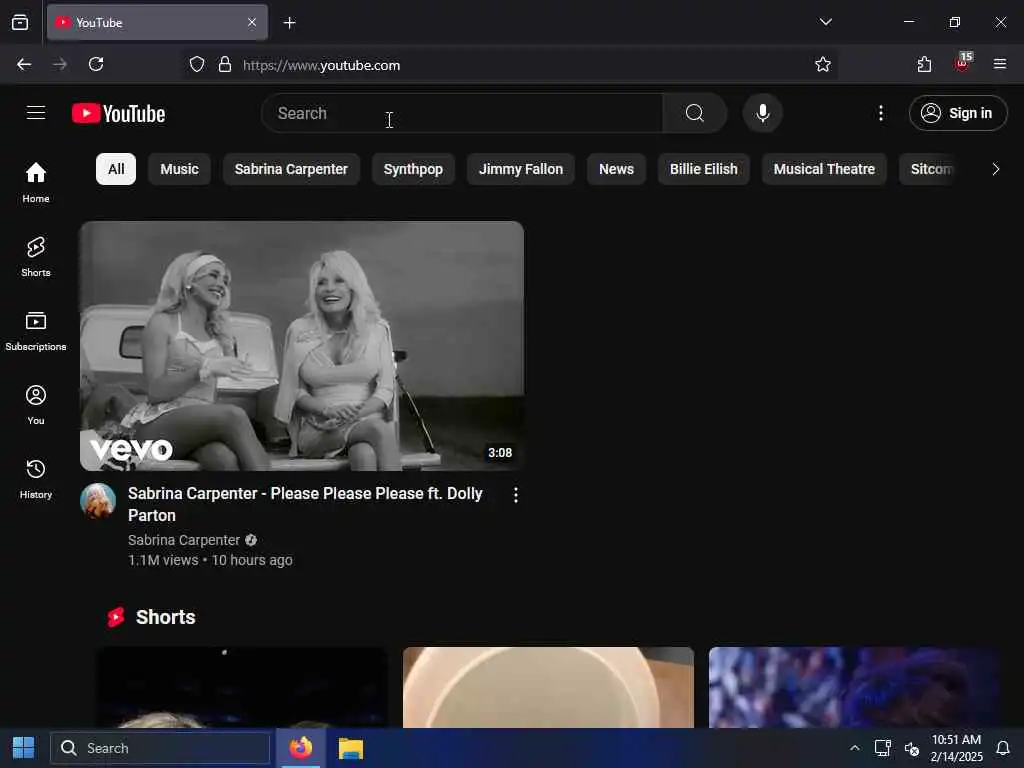Select the News filter chip

point(616,169)
